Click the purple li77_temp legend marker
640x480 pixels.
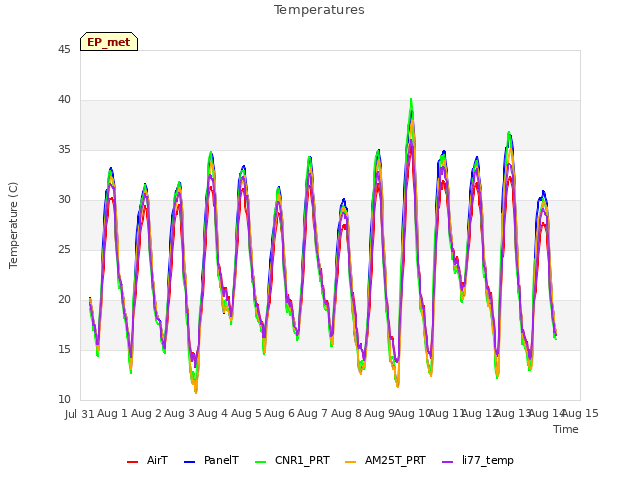pos(448,462)
